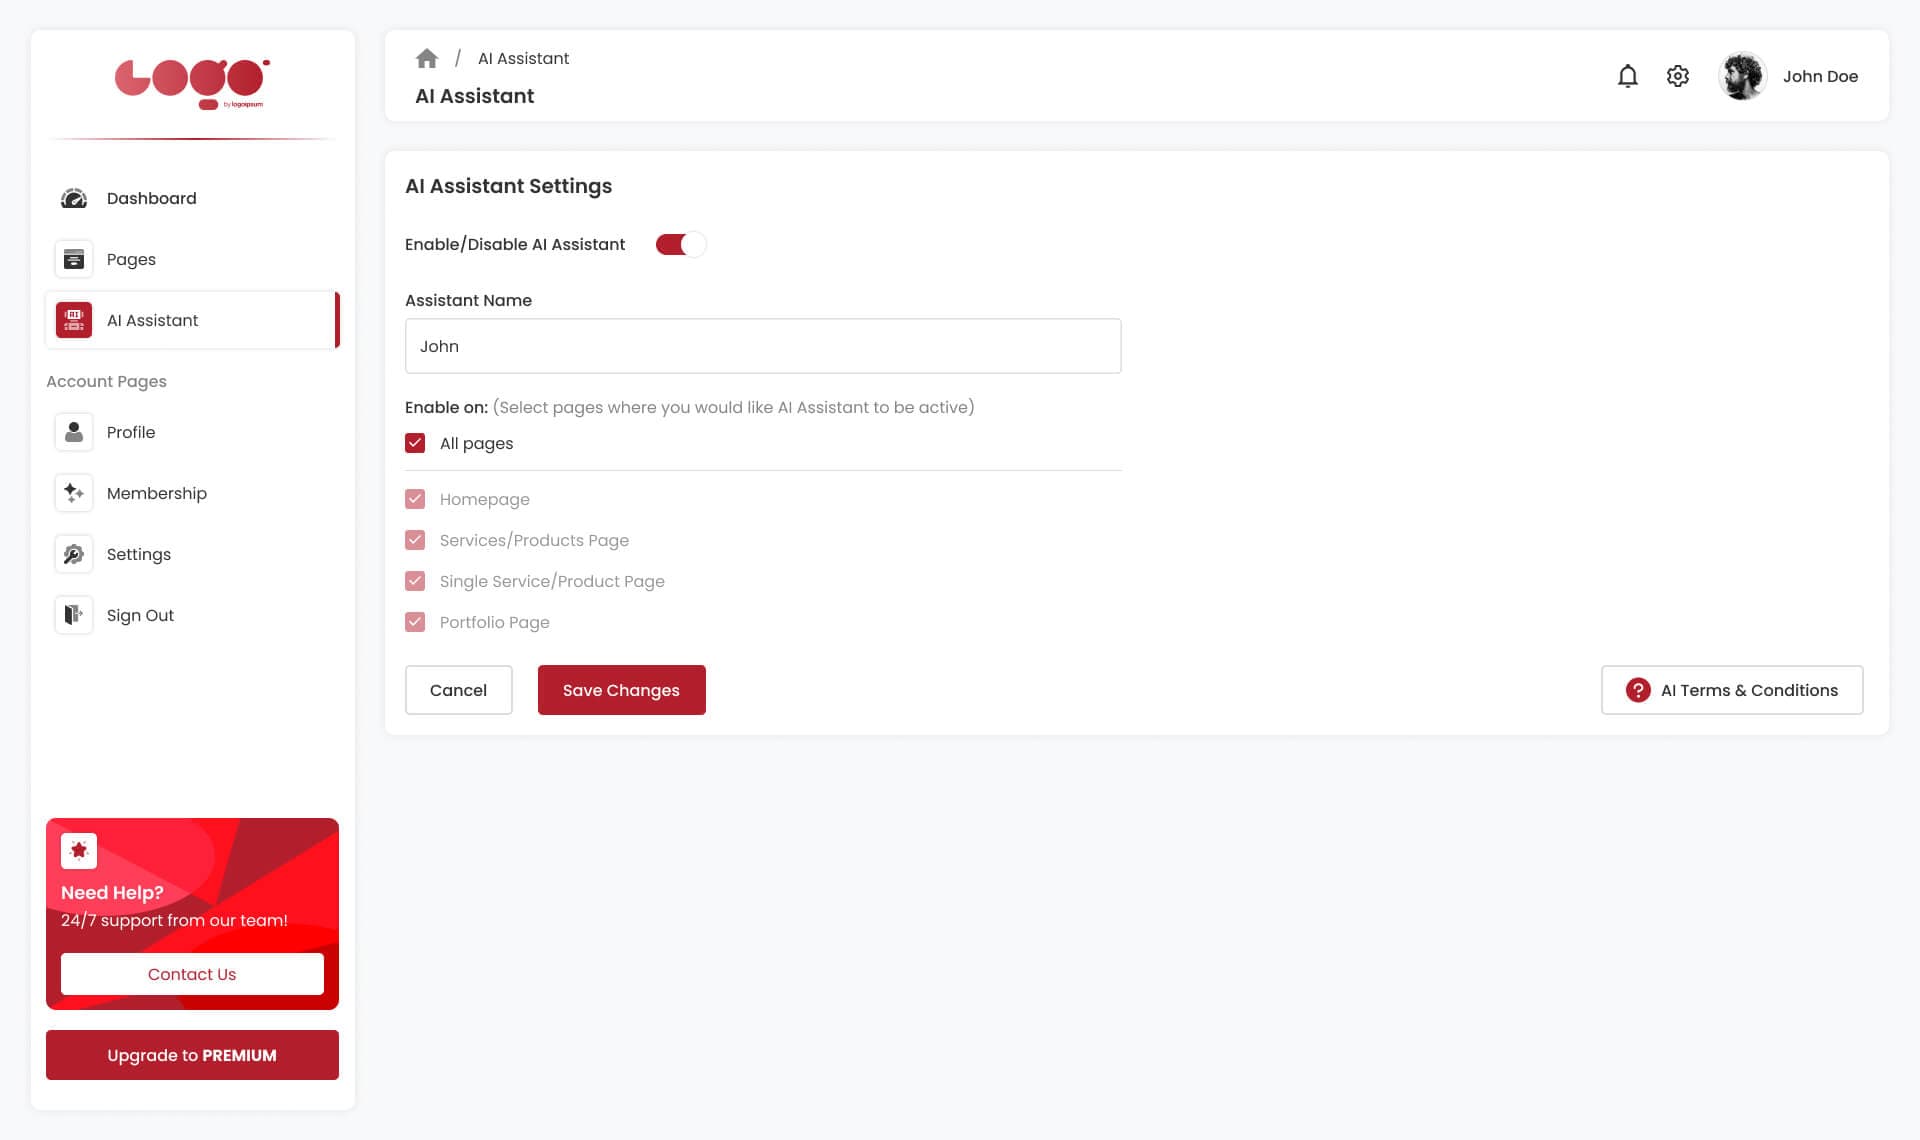Toggle the Homepage checkbox
The image size is (1920, 1140).
415,499
